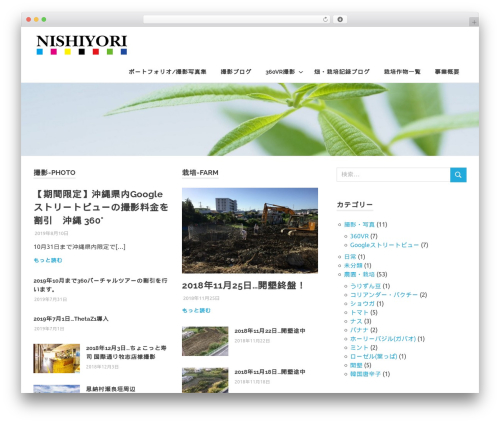Click into the 検索 search field

tap(393, 175)
